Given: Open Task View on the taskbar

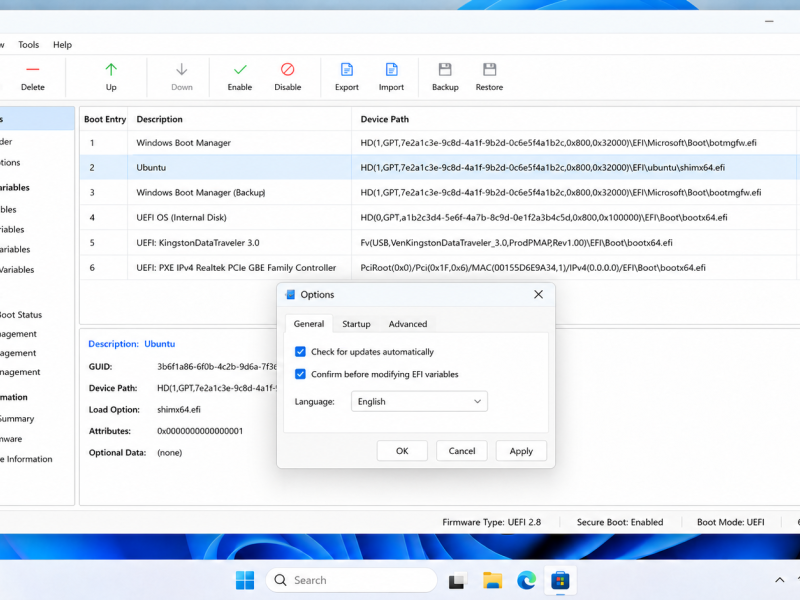Looking at the screenshot, I should tap(457, 581).
